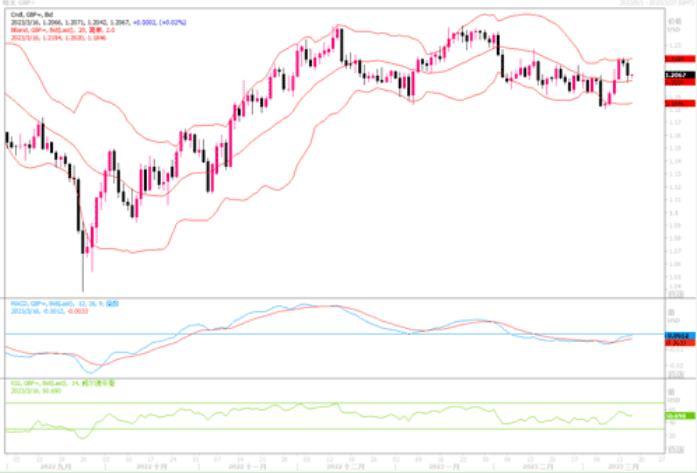Click the black 1.2067 current price tag
The width and height of the screenshot is (697, 473).
[680, 75]
